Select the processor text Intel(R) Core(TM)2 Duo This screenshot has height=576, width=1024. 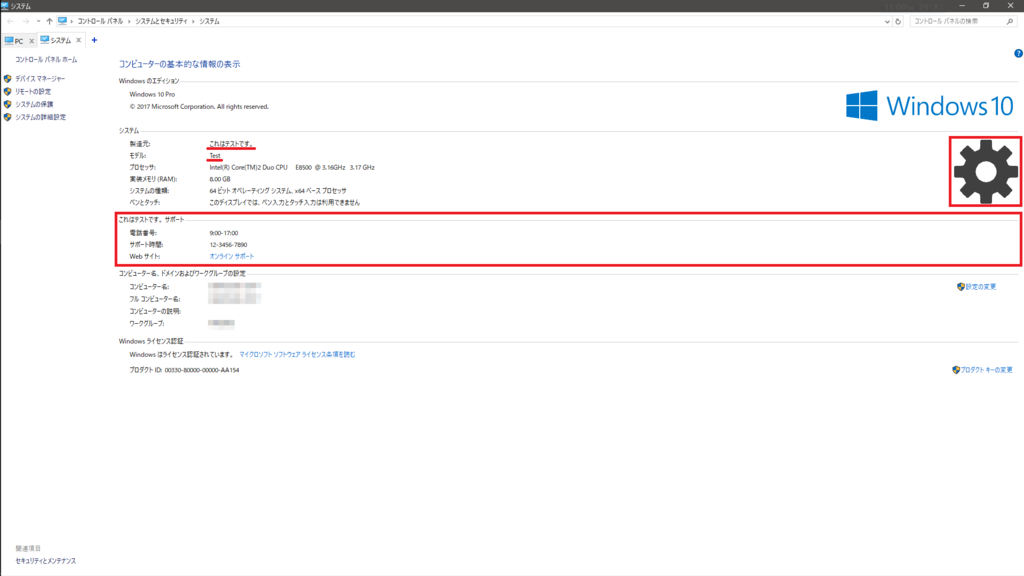pos(248,167)
